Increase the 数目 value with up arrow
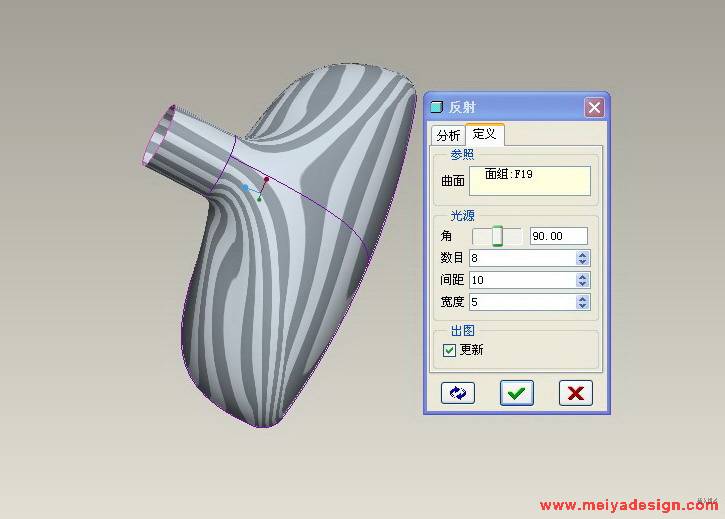 tap(583, 254)
